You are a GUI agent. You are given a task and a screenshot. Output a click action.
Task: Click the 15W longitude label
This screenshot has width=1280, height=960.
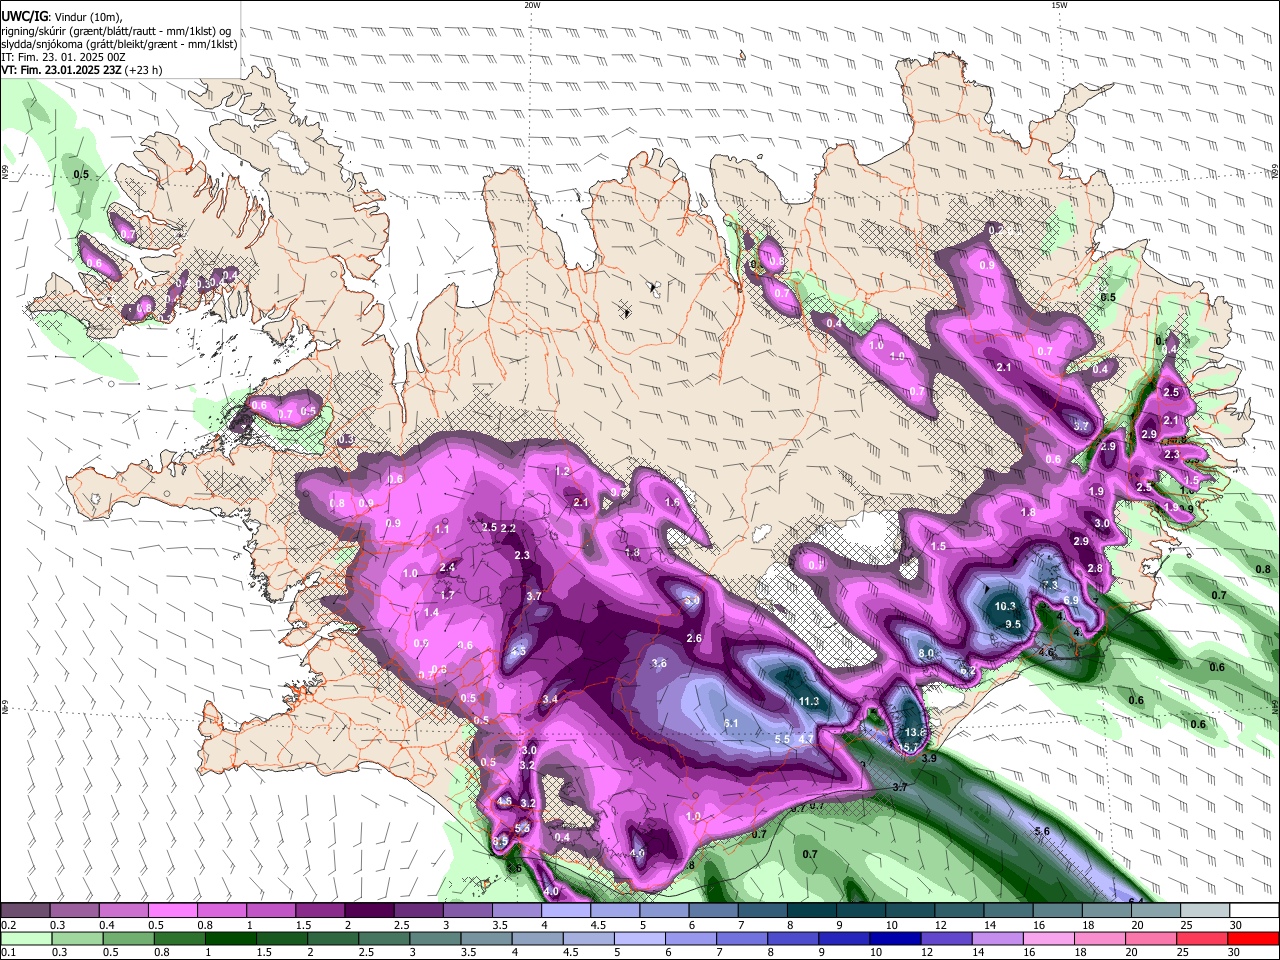pos(1058,5)
